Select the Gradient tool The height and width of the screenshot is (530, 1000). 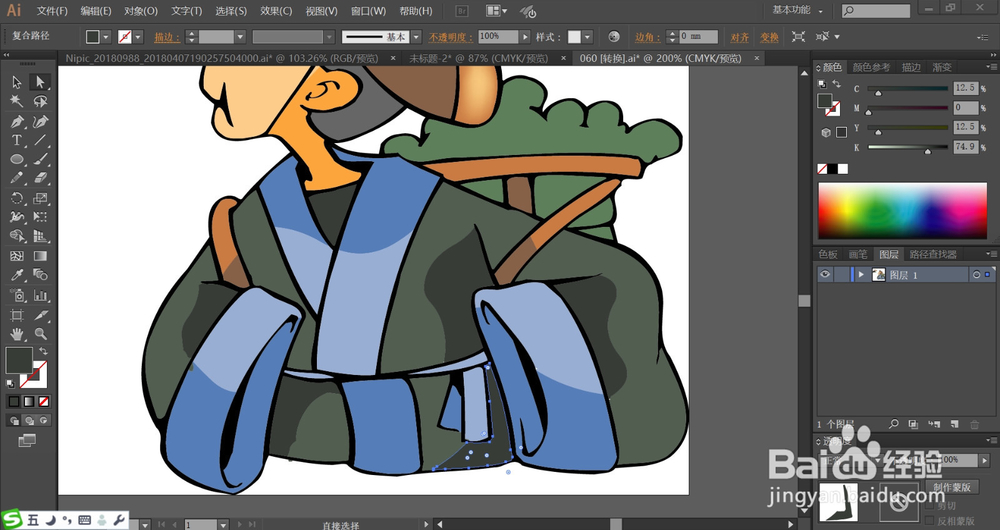40,256
